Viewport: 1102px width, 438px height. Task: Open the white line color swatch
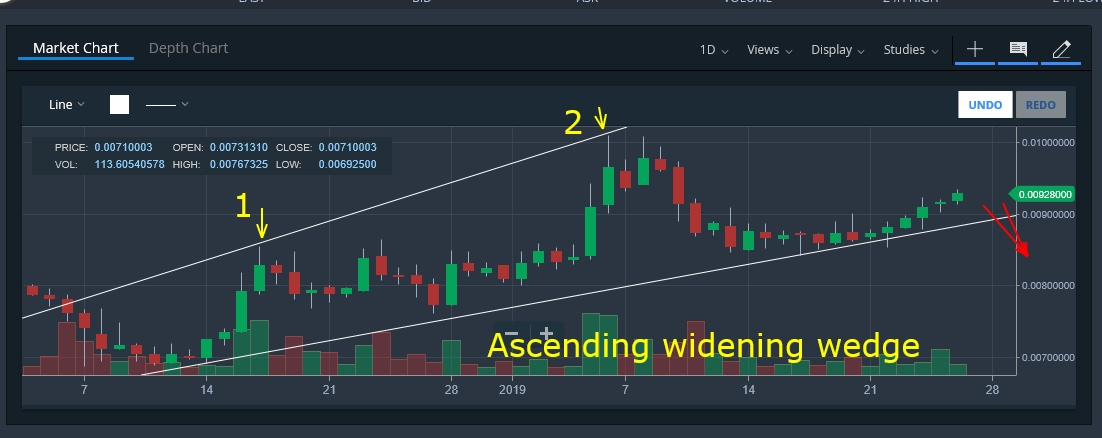click(119, 105)
